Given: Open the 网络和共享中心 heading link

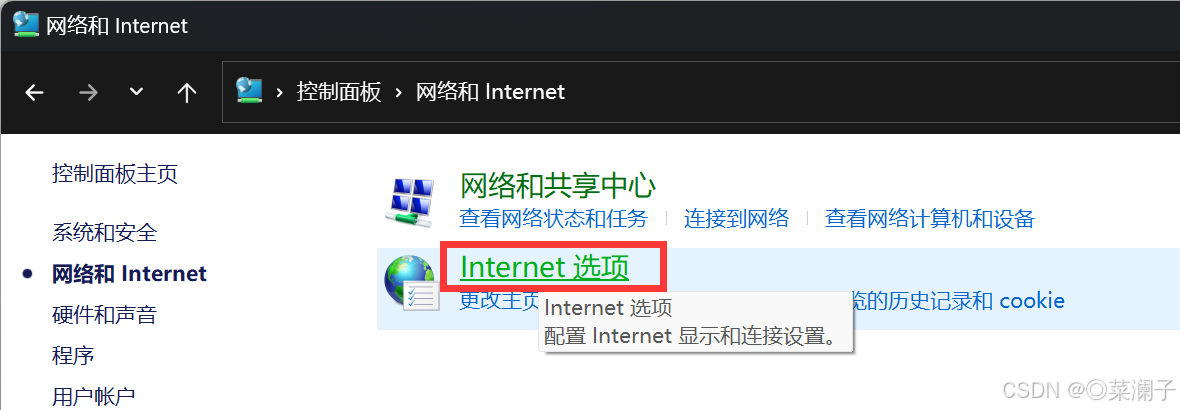Looking at the screenshot, I should click(558, 185).
